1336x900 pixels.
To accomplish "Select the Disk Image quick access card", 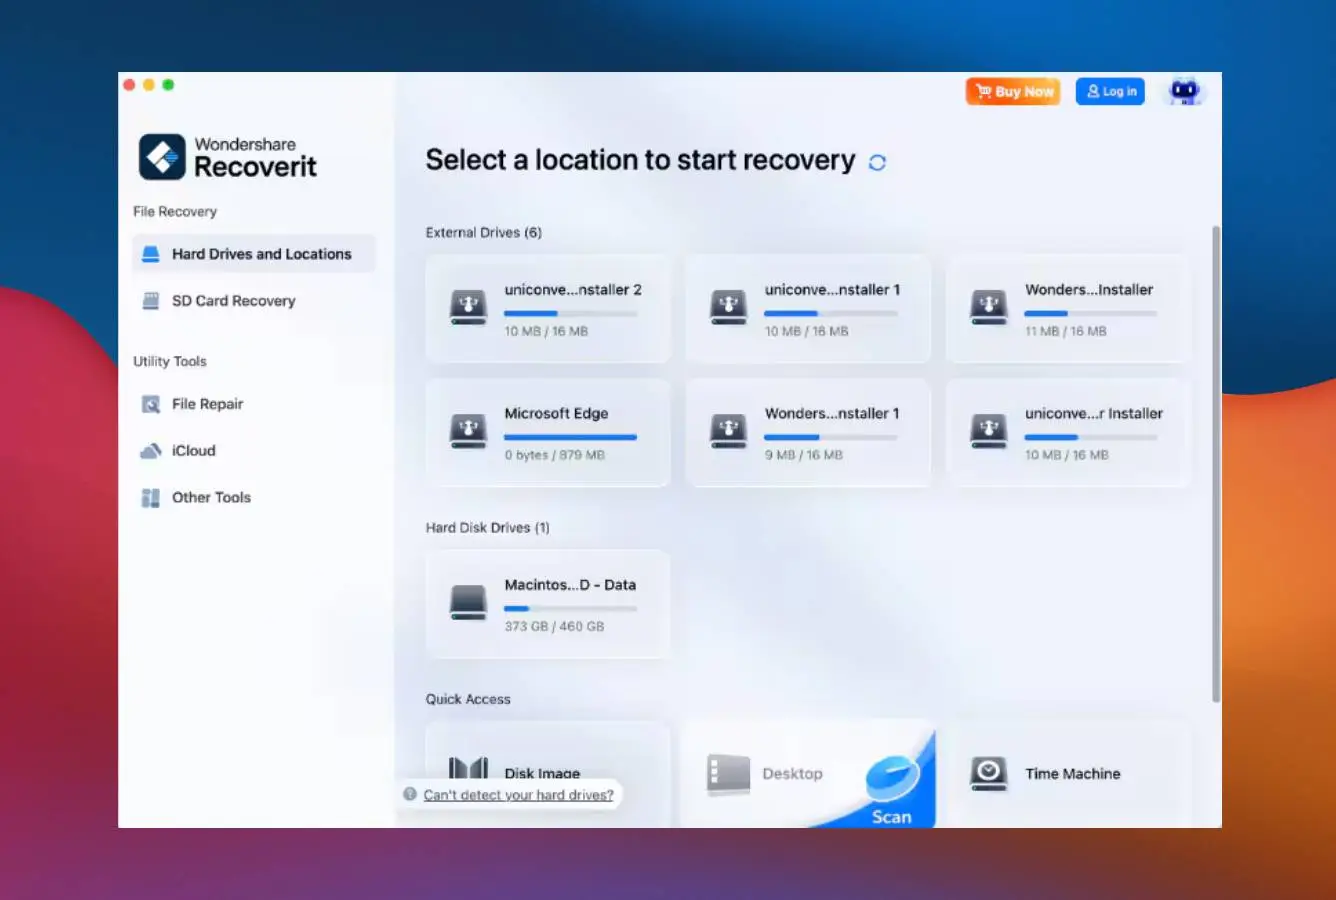I will coord(548,774).
